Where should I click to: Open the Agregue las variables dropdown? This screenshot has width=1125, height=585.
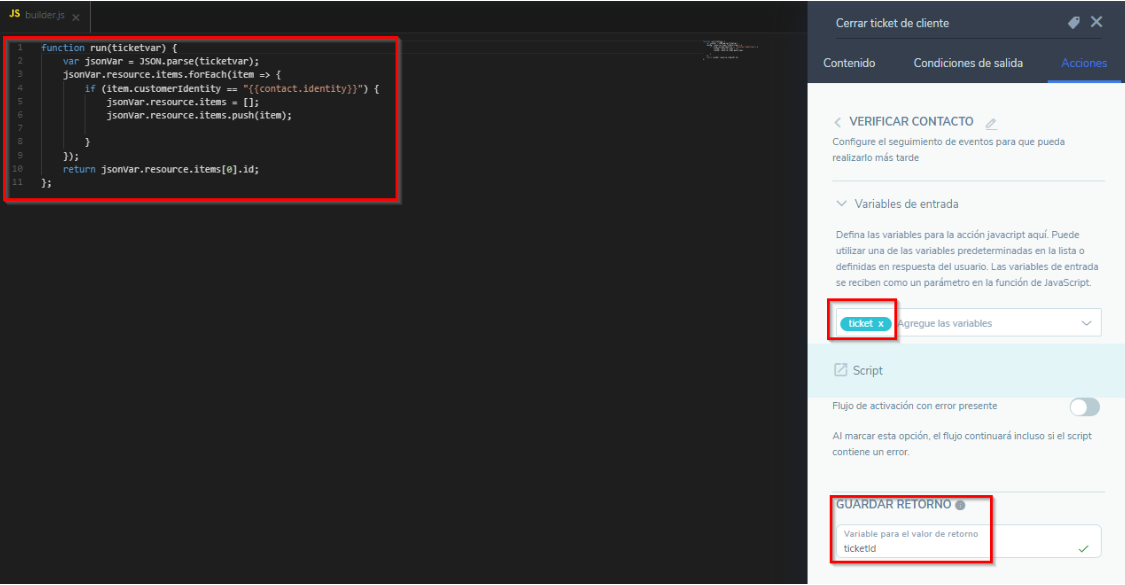click(x=1086, y=323)
